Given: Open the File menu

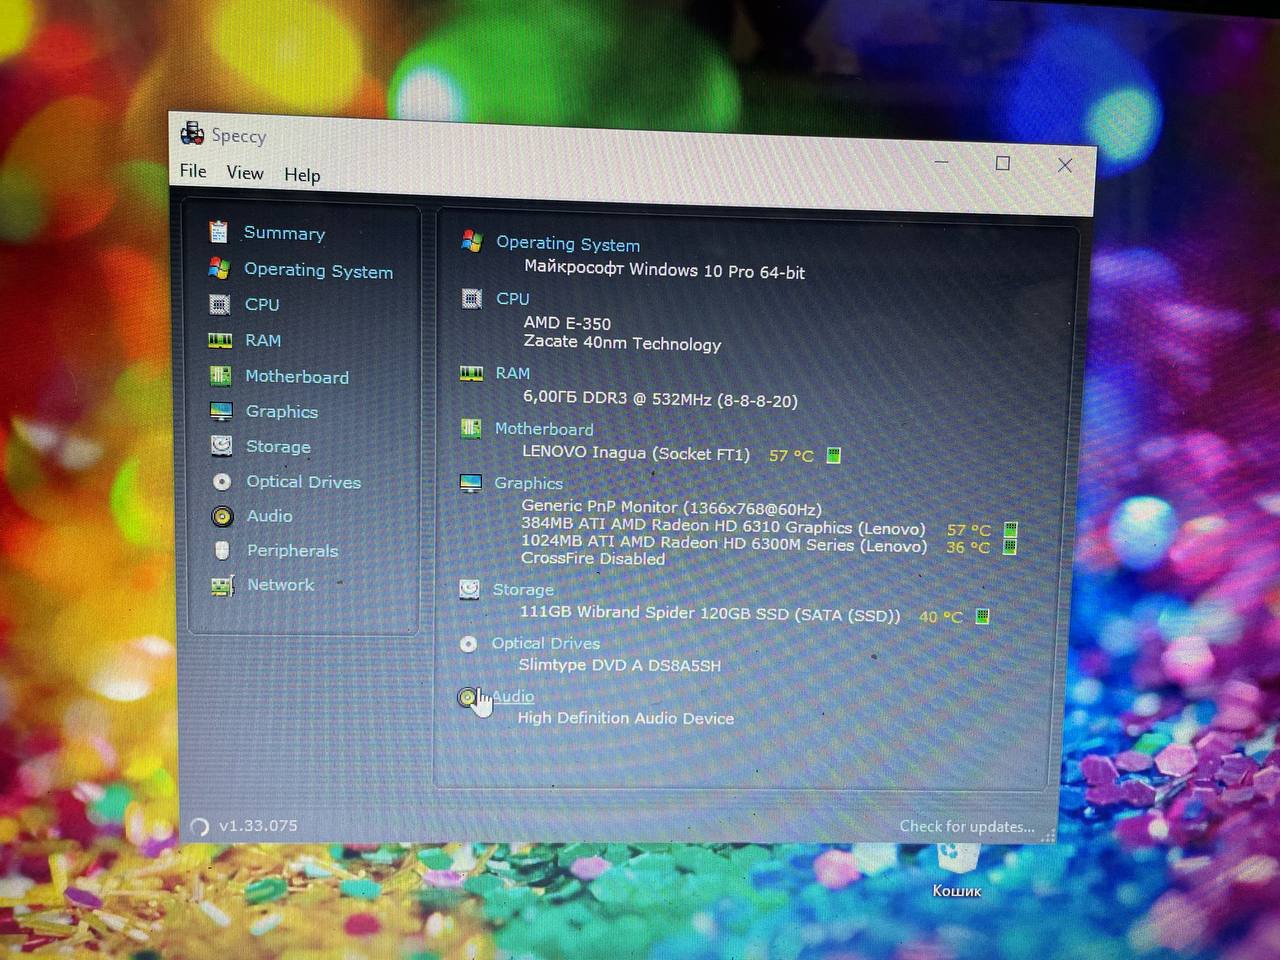Looking at the screenshot, I should 193,171.
